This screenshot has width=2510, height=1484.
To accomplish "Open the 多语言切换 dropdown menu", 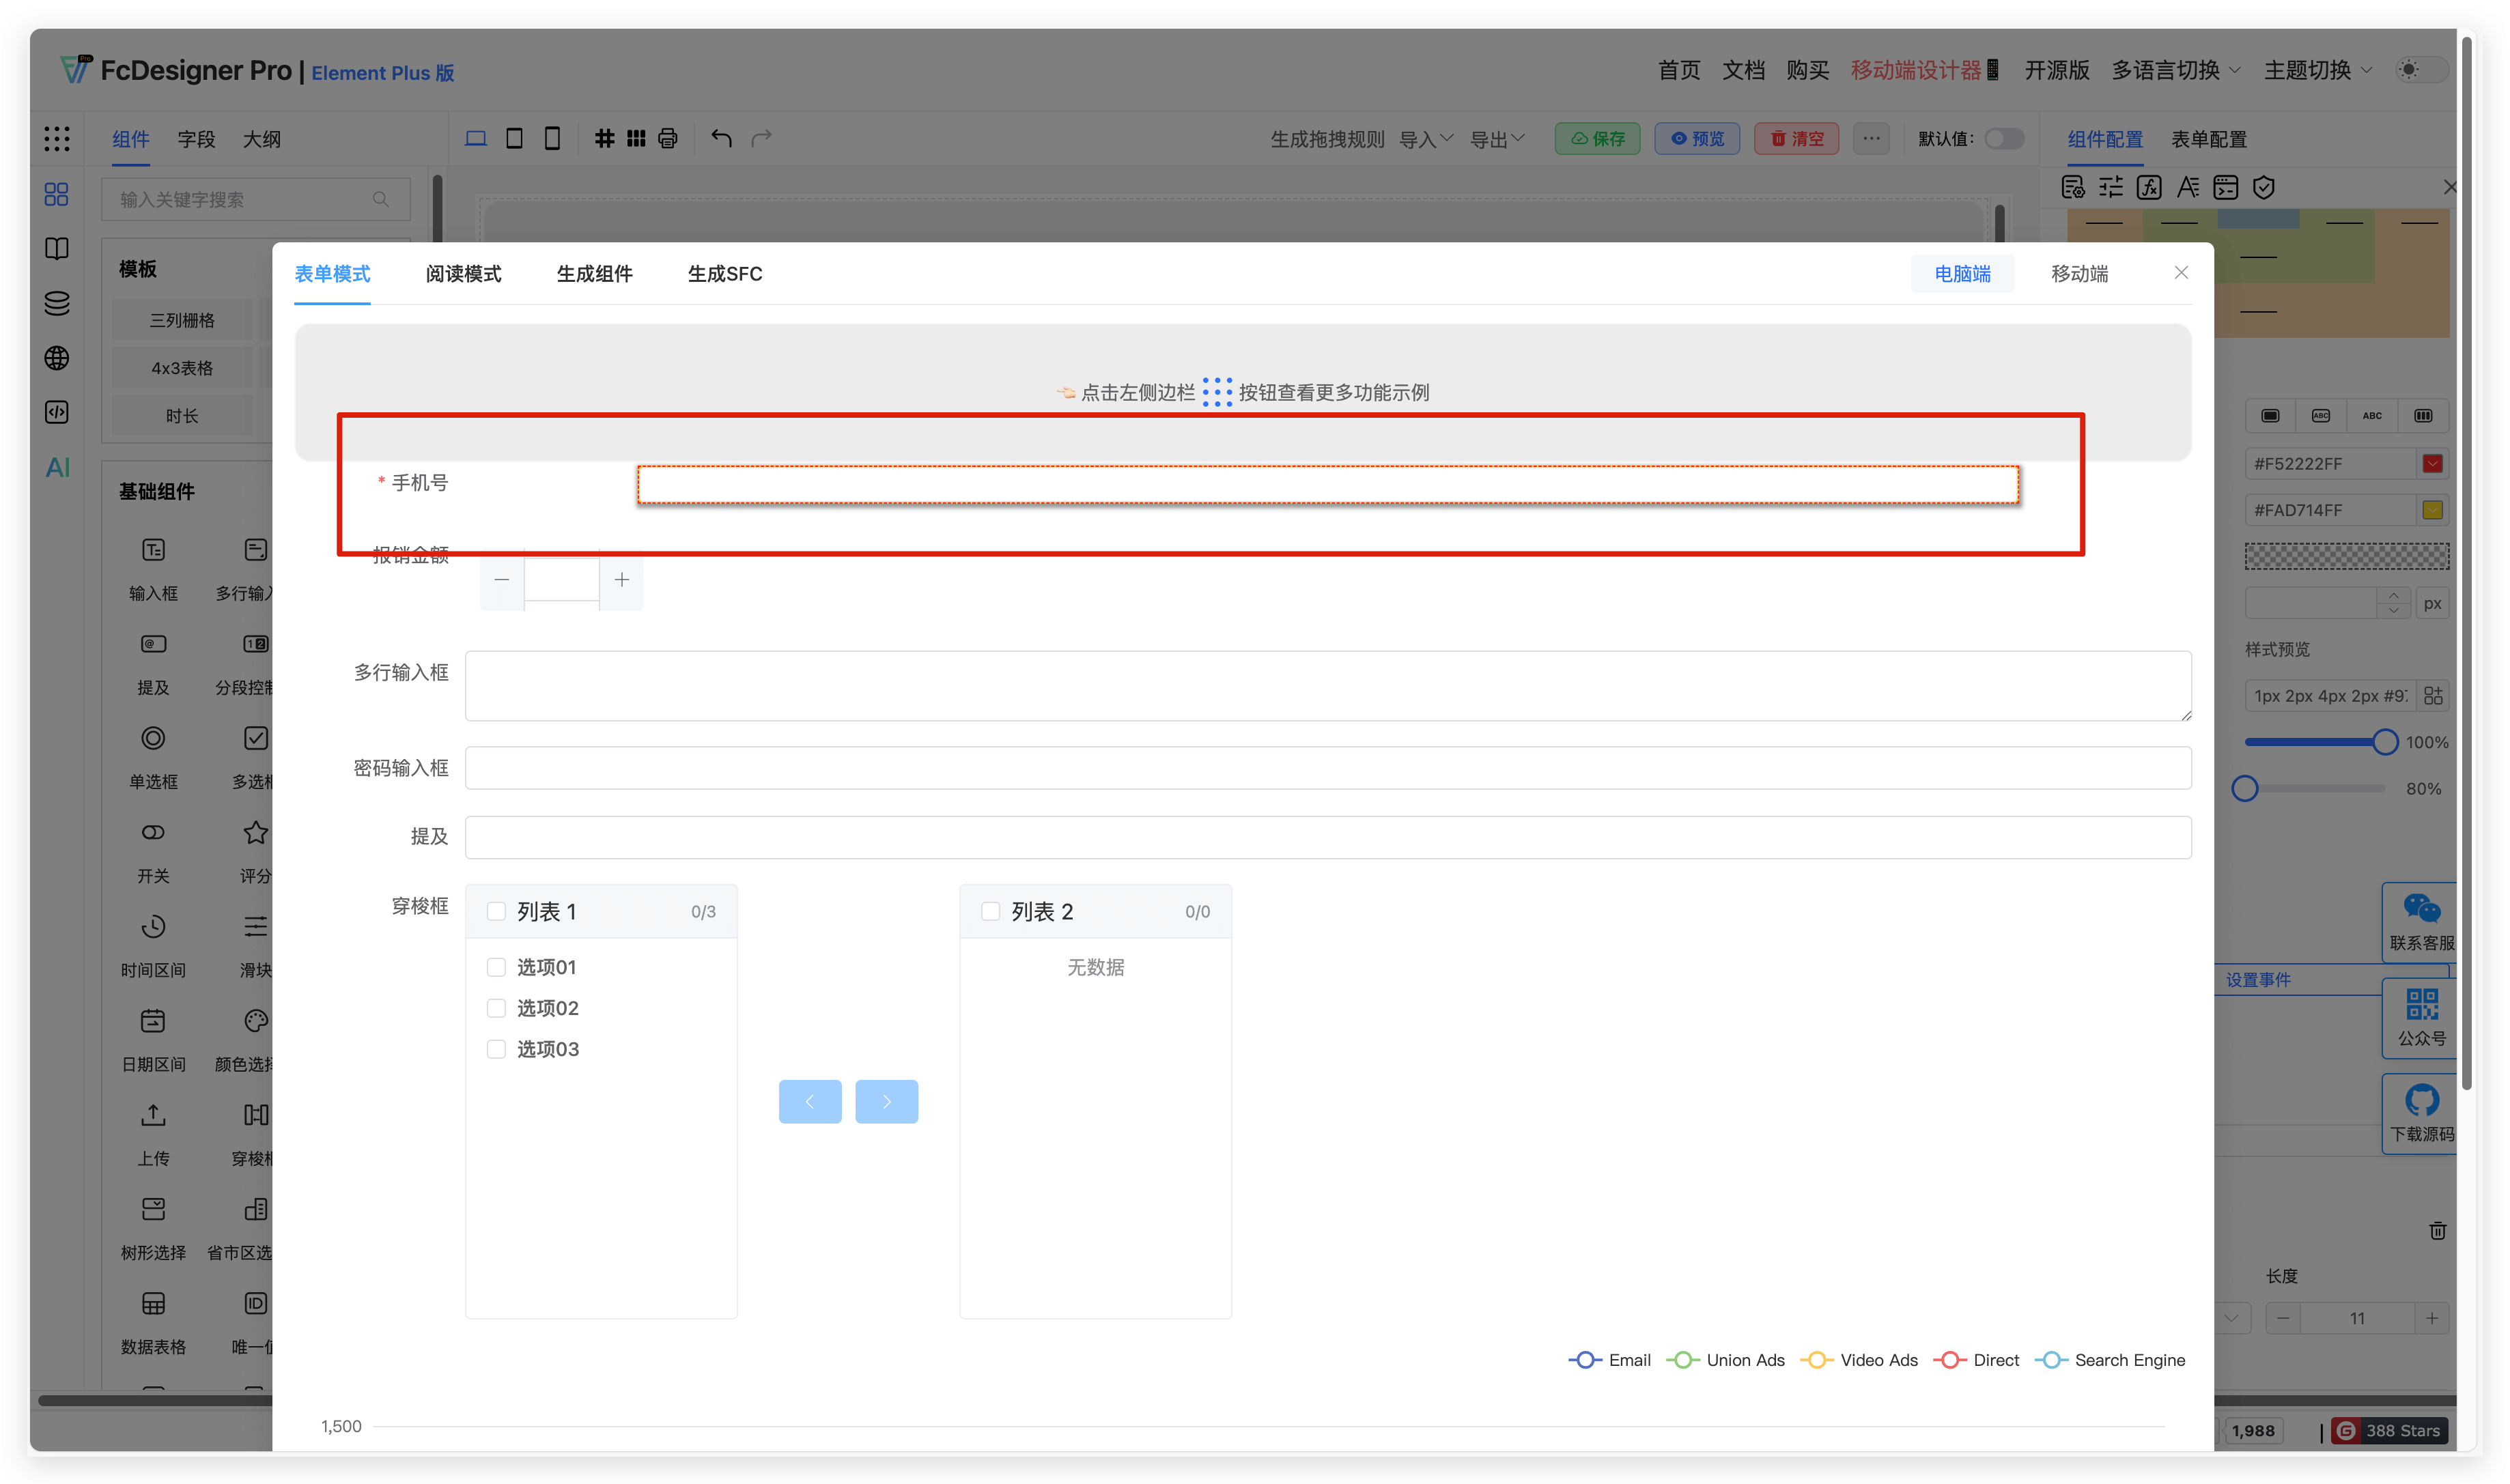I will [x=2175, y=70].
